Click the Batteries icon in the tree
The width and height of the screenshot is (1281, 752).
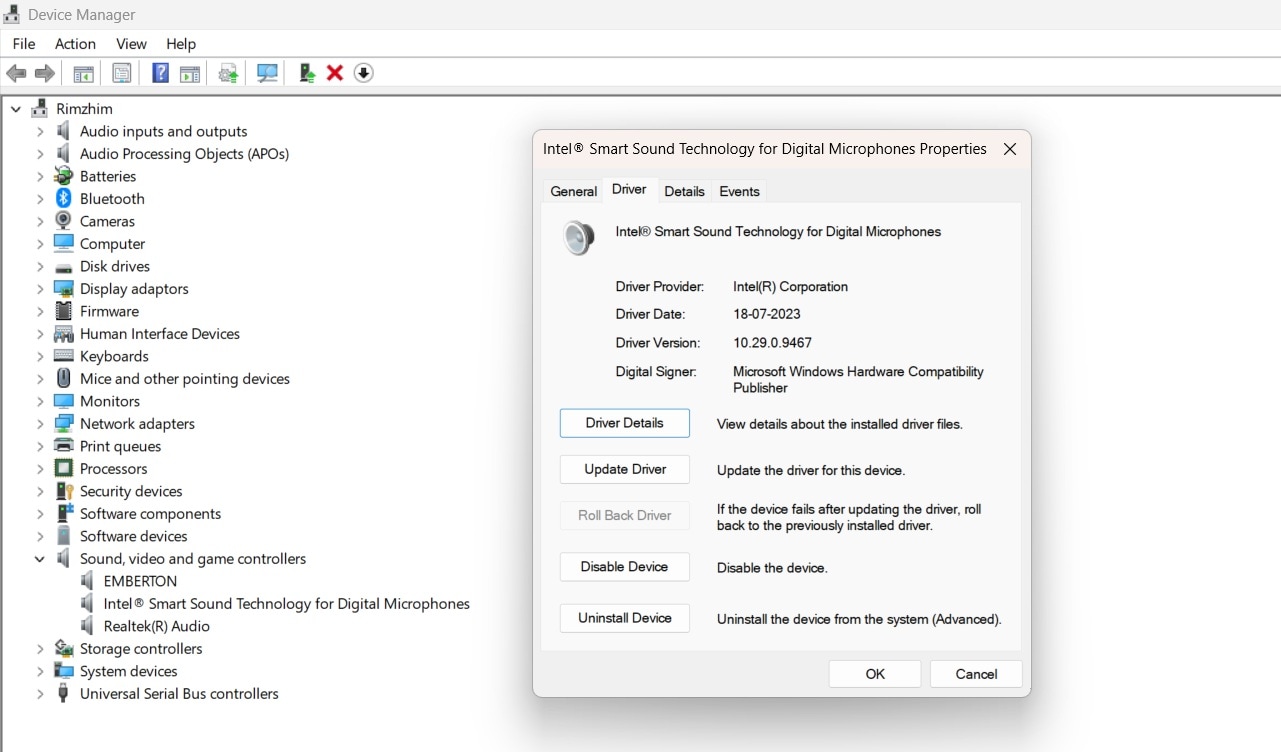tap(64, 176)
